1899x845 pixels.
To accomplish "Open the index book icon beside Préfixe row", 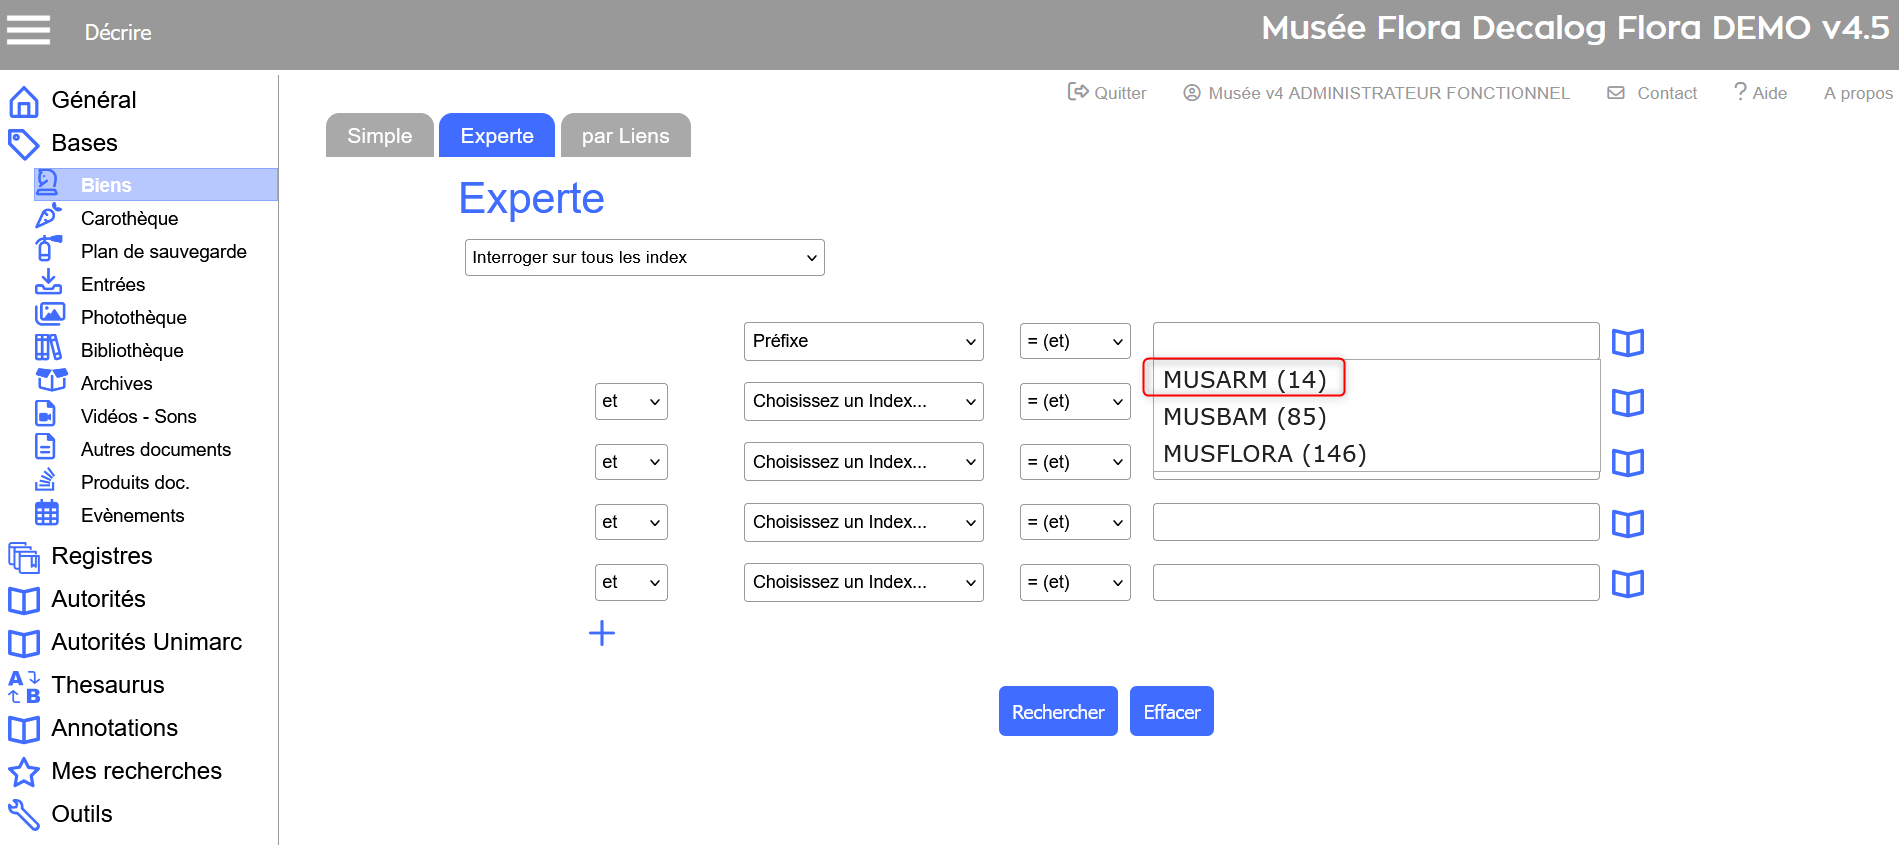I will [1627, 343].
